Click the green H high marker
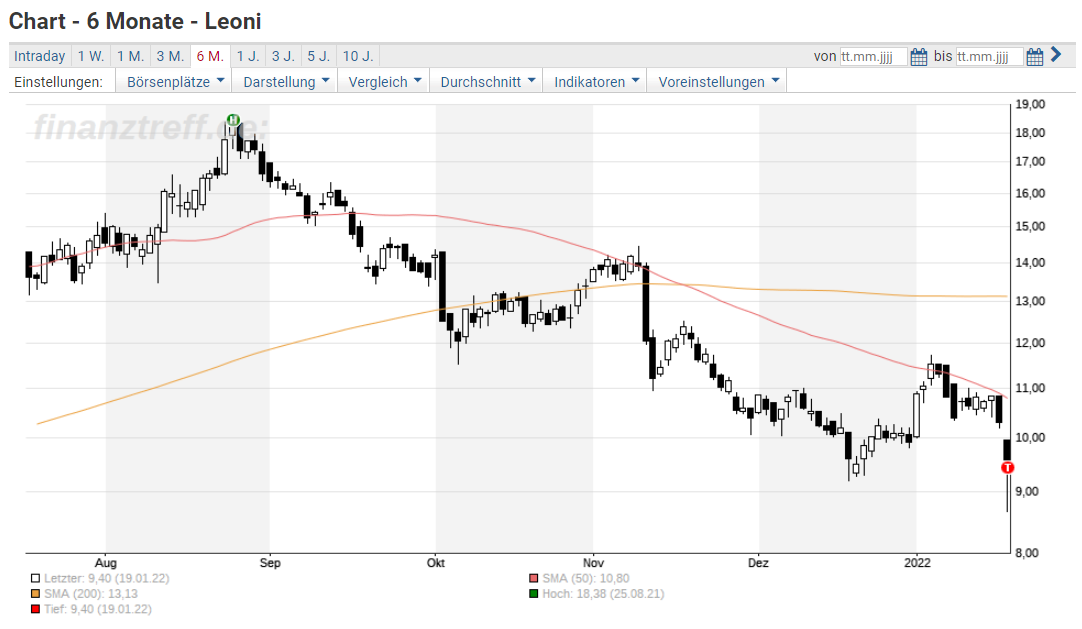The height and width of the screenshot is (629, 1082). [x=233, y=120]
